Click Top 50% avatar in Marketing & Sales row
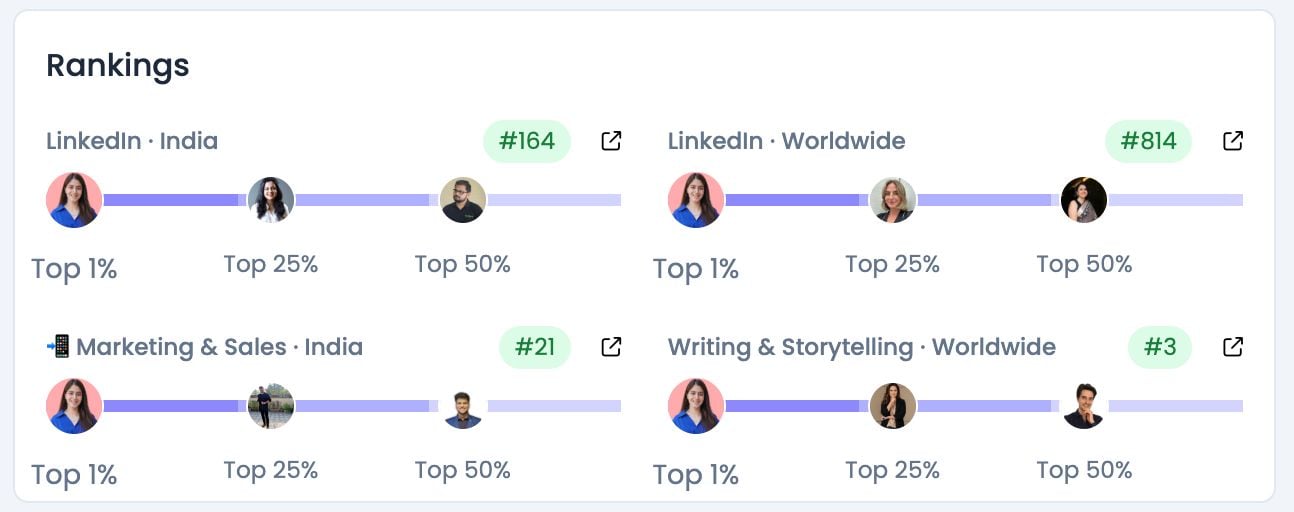Screen dimensions: 1294x512 coord(463,406)
